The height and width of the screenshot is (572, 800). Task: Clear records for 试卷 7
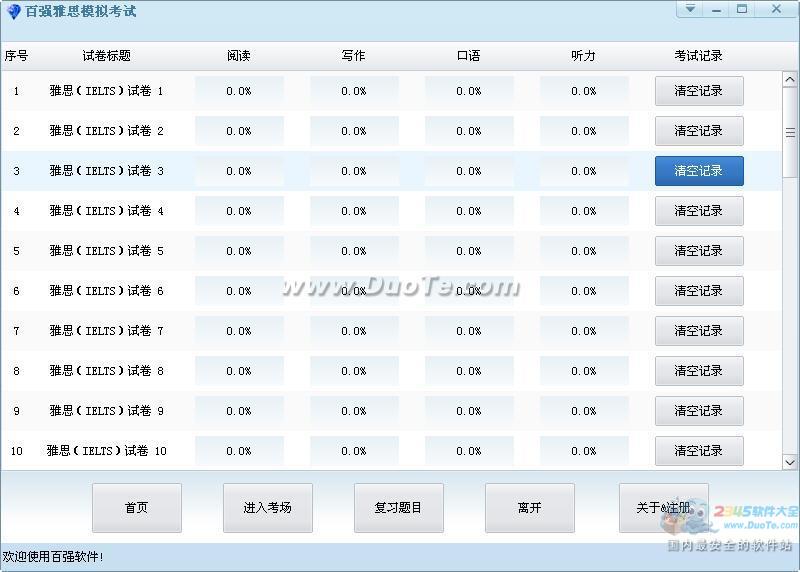(699, 331)
